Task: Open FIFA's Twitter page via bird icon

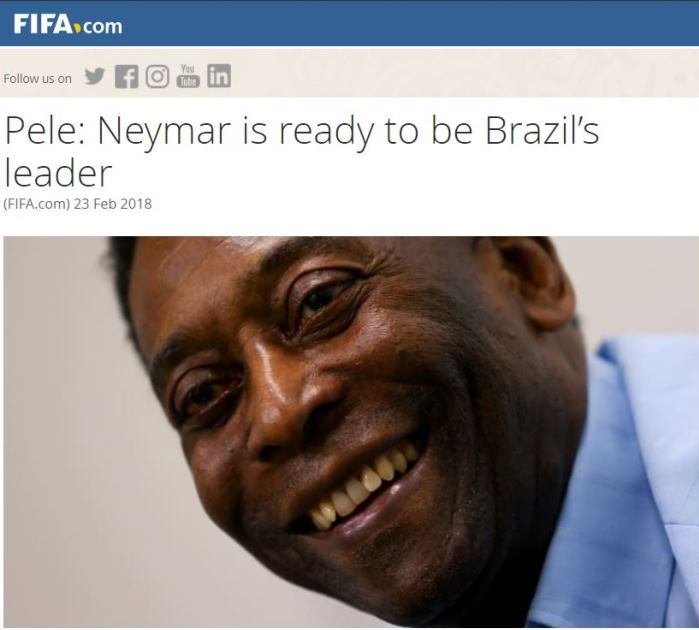Action: click(x=95, y=76)
